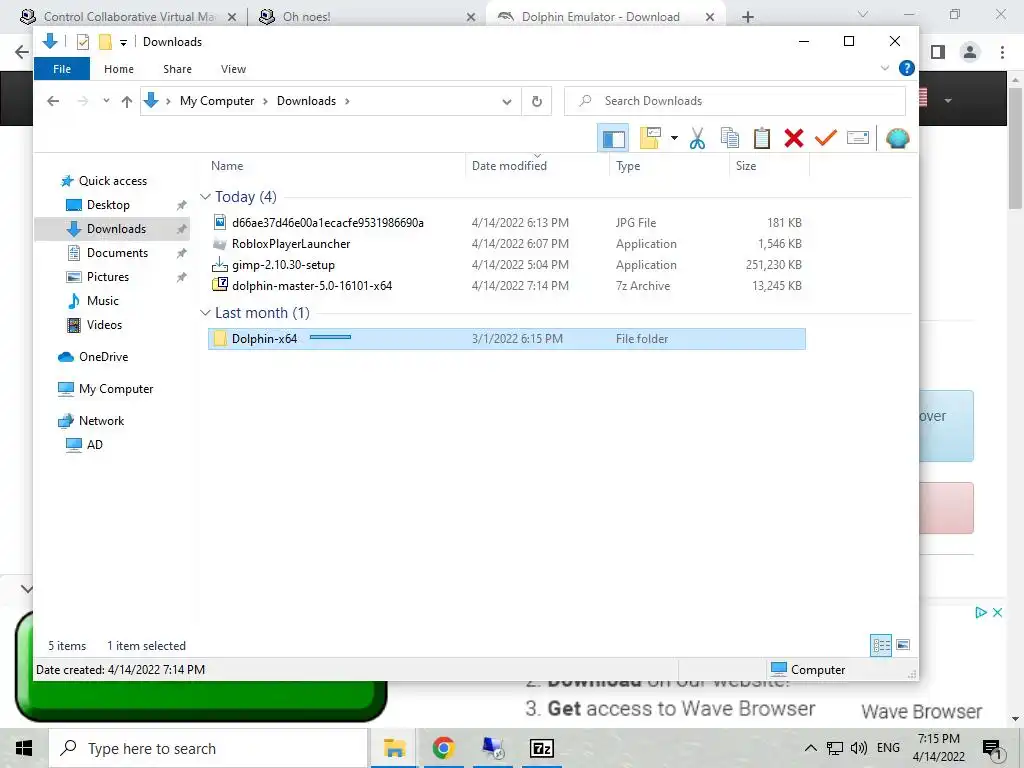Switch to the Oh noes! Chrome tab

pos(368,17)
